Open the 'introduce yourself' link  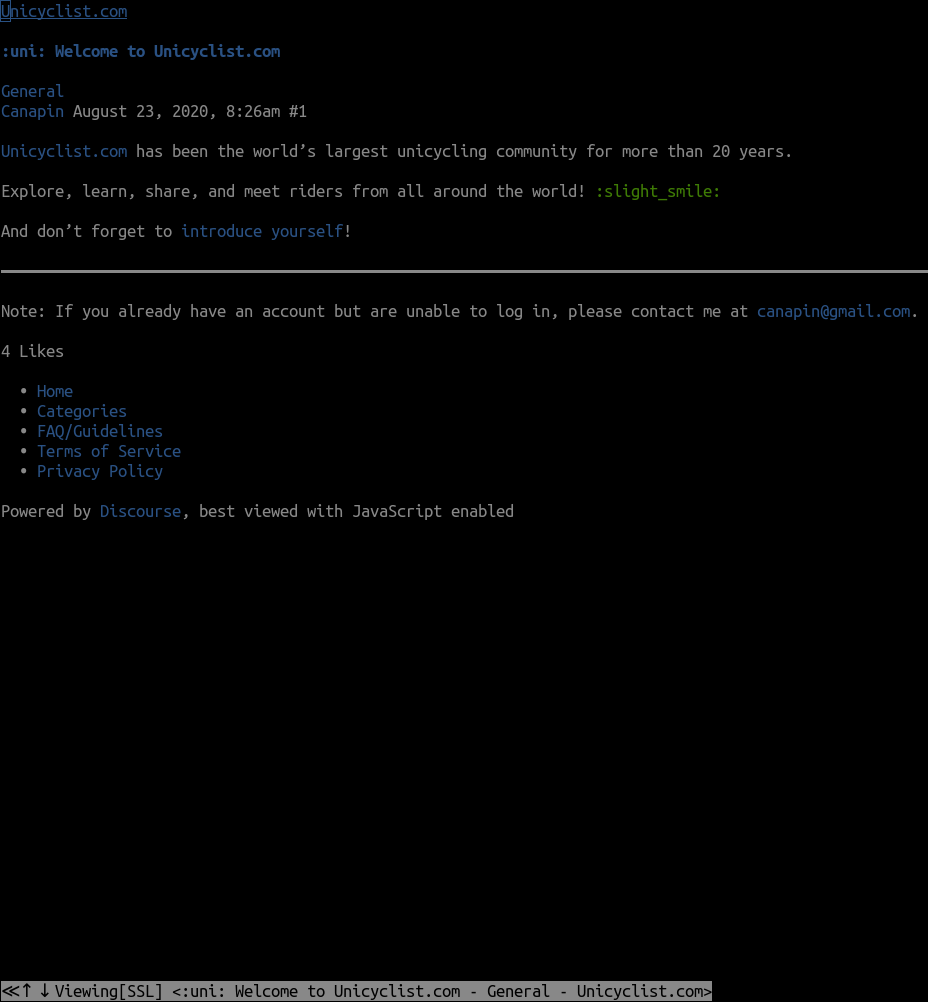point(261,231)
